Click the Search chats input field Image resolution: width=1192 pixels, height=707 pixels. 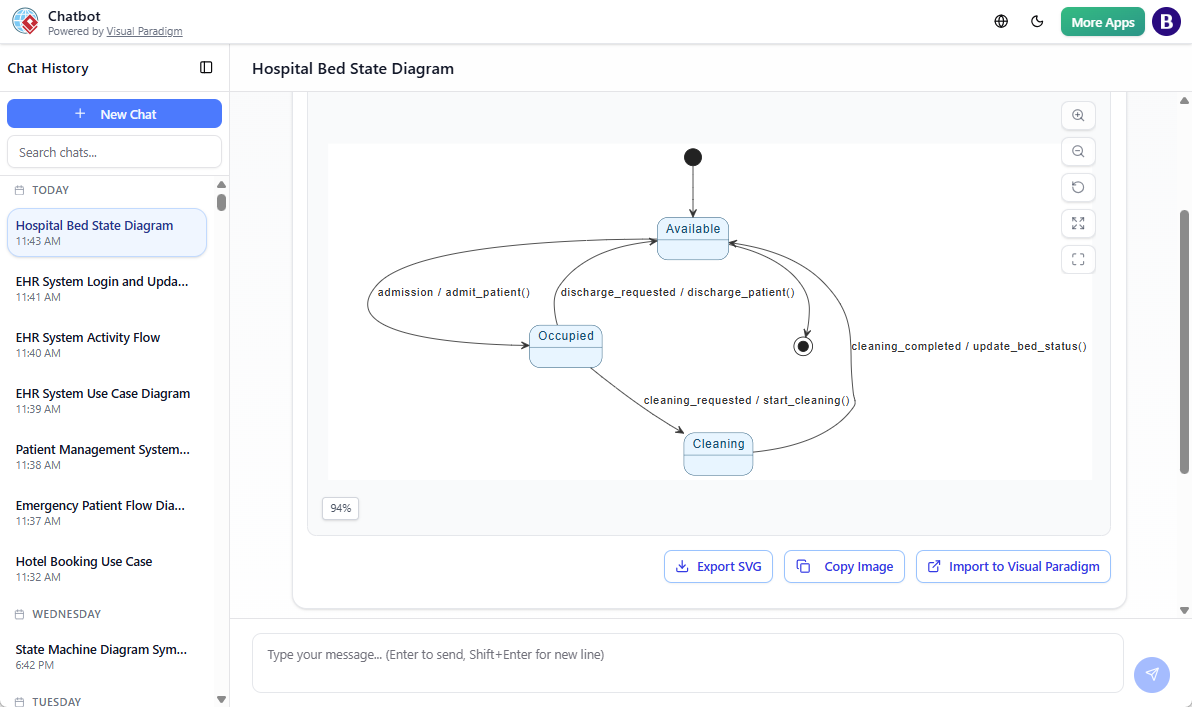[x=114, y=152]
